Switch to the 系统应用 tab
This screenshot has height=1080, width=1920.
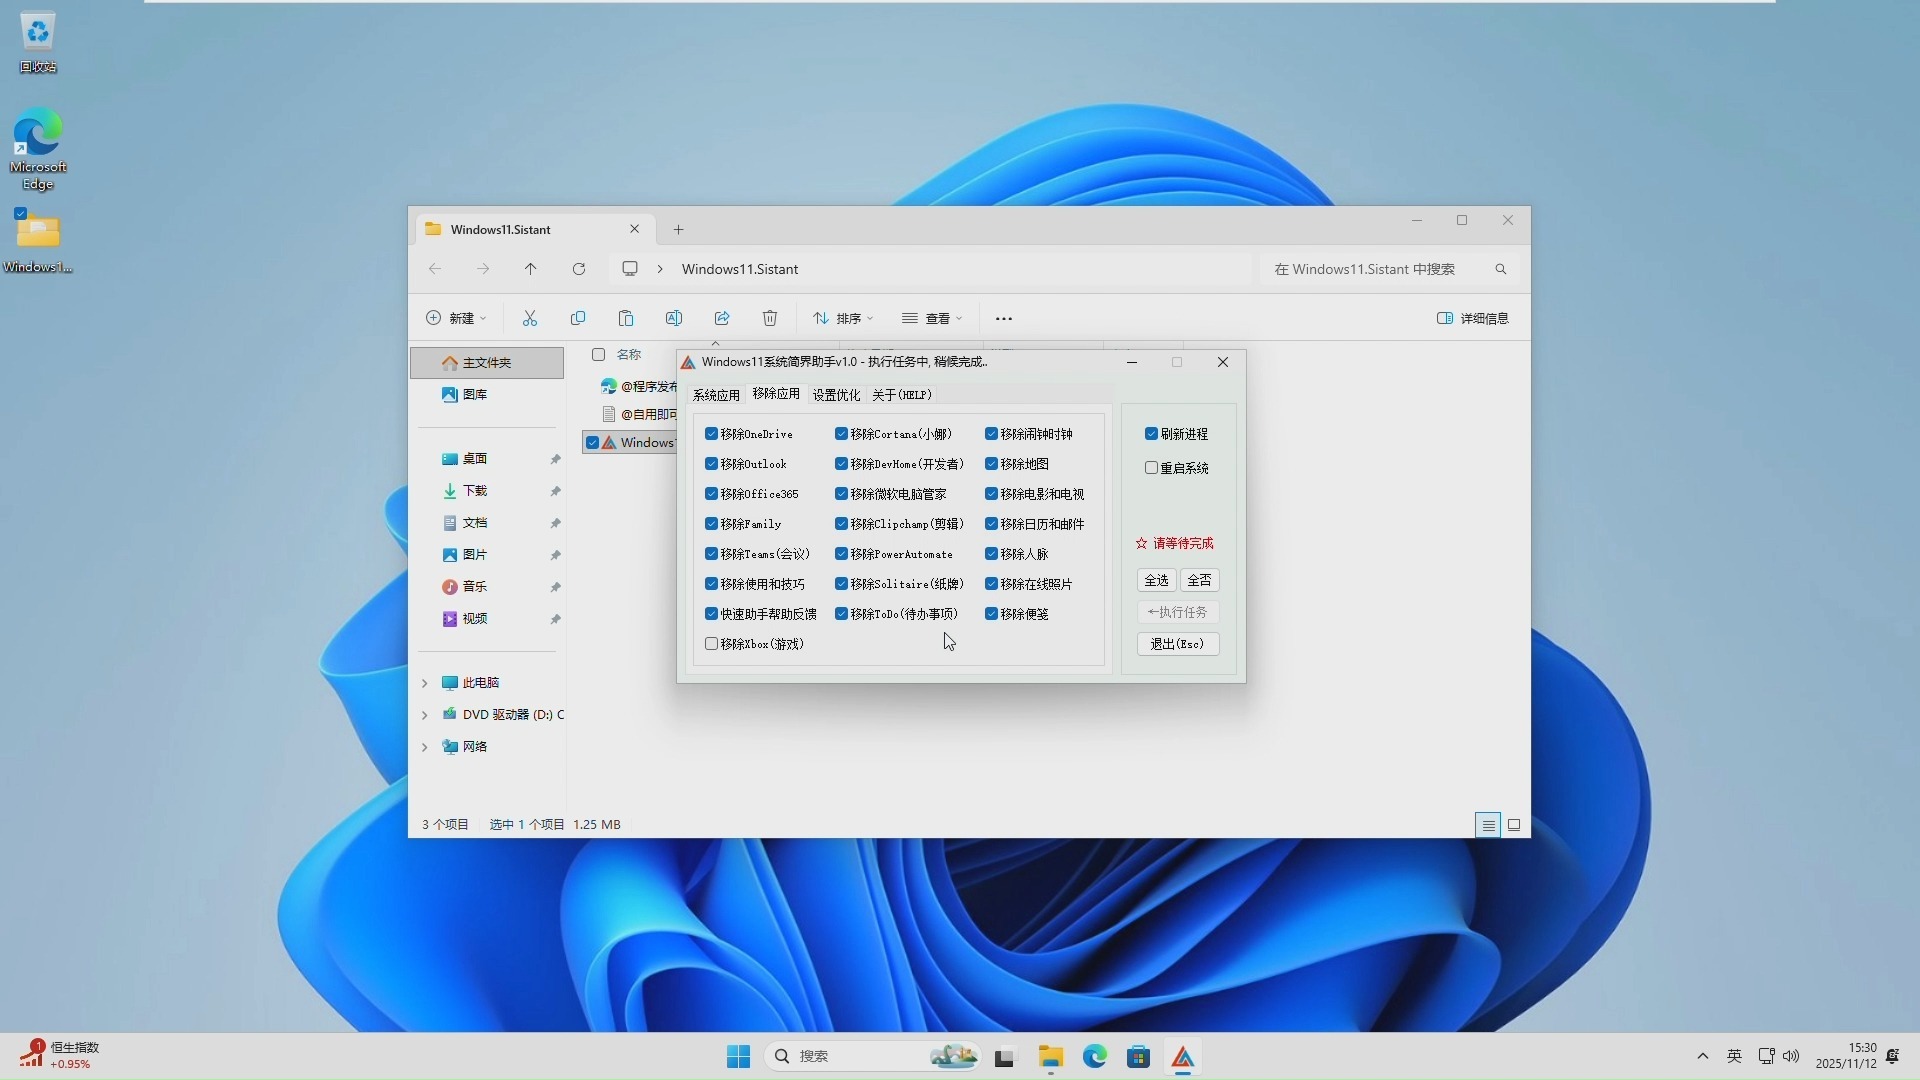pyautogui.click(x=716, y=394)
